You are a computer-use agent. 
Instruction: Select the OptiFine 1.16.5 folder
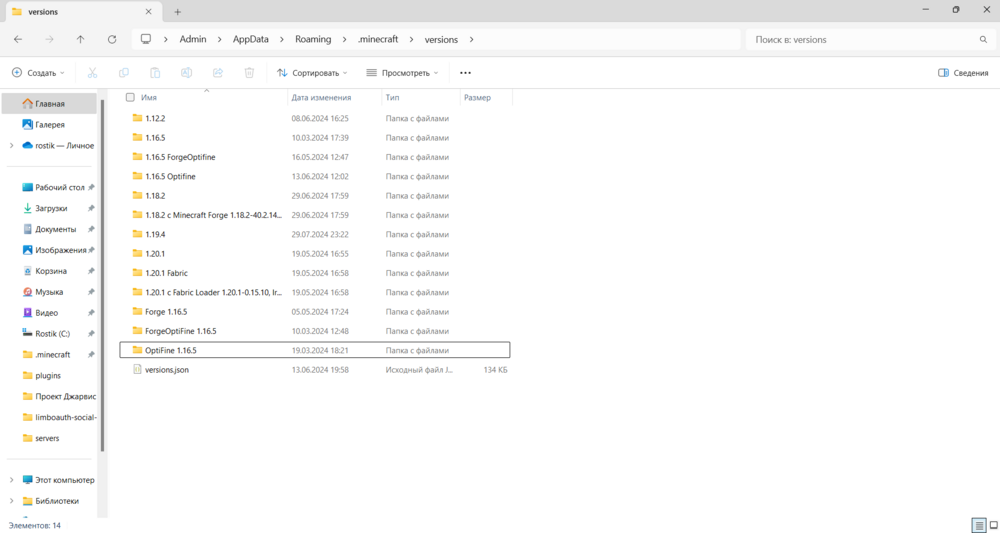coord(314,350)
